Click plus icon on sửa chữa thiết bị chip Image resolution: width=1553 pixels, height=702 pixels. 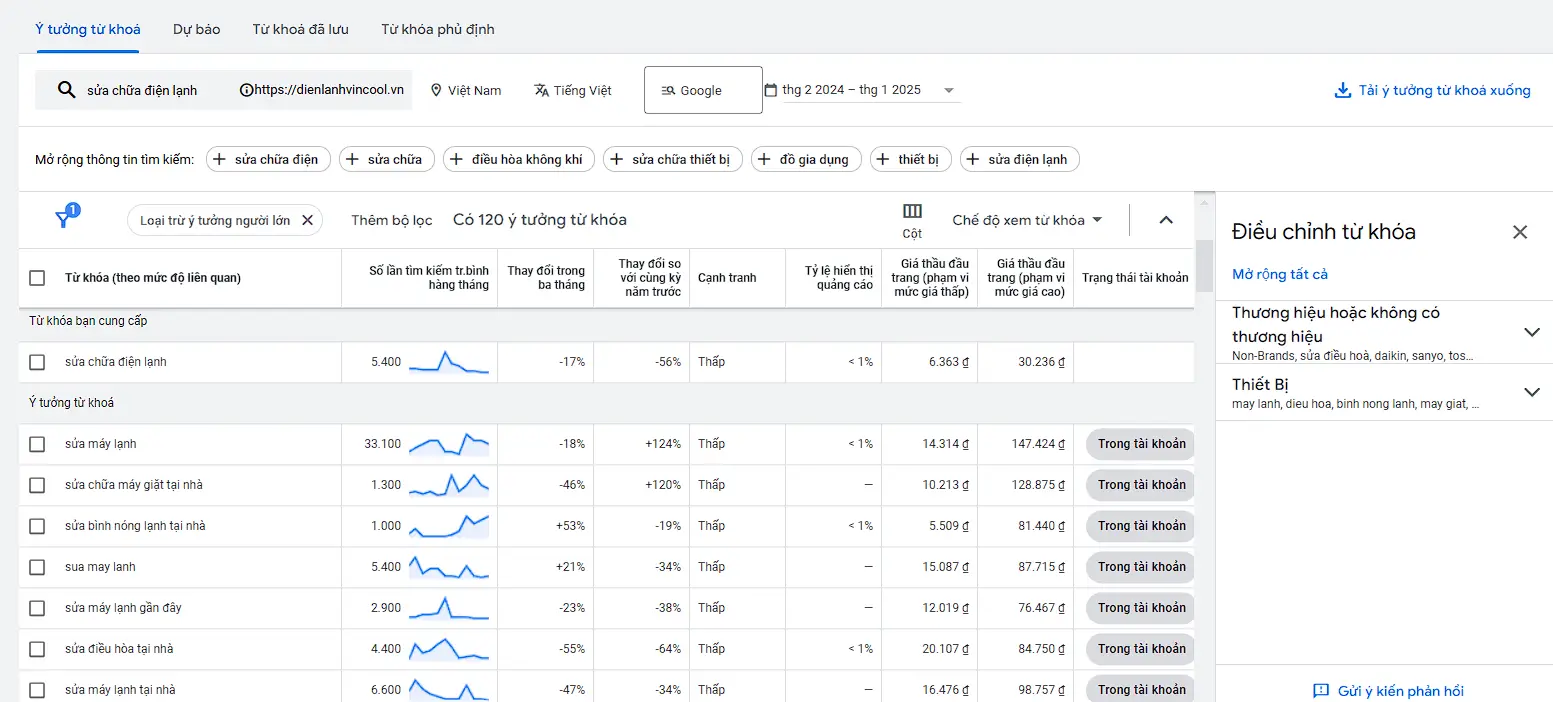[x=617, y=159]
